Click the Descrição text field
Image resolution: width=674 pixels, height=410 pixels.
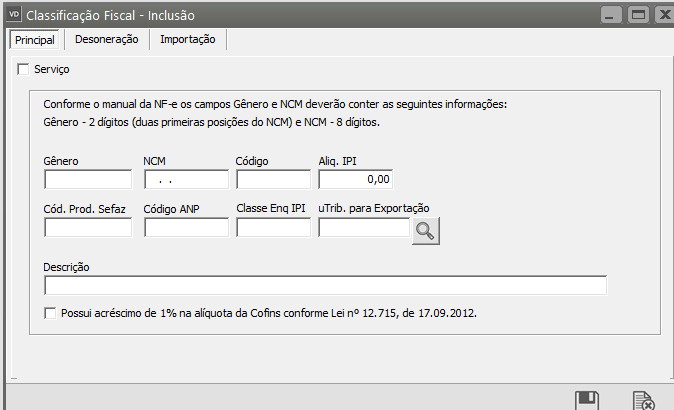coord(325,286)
